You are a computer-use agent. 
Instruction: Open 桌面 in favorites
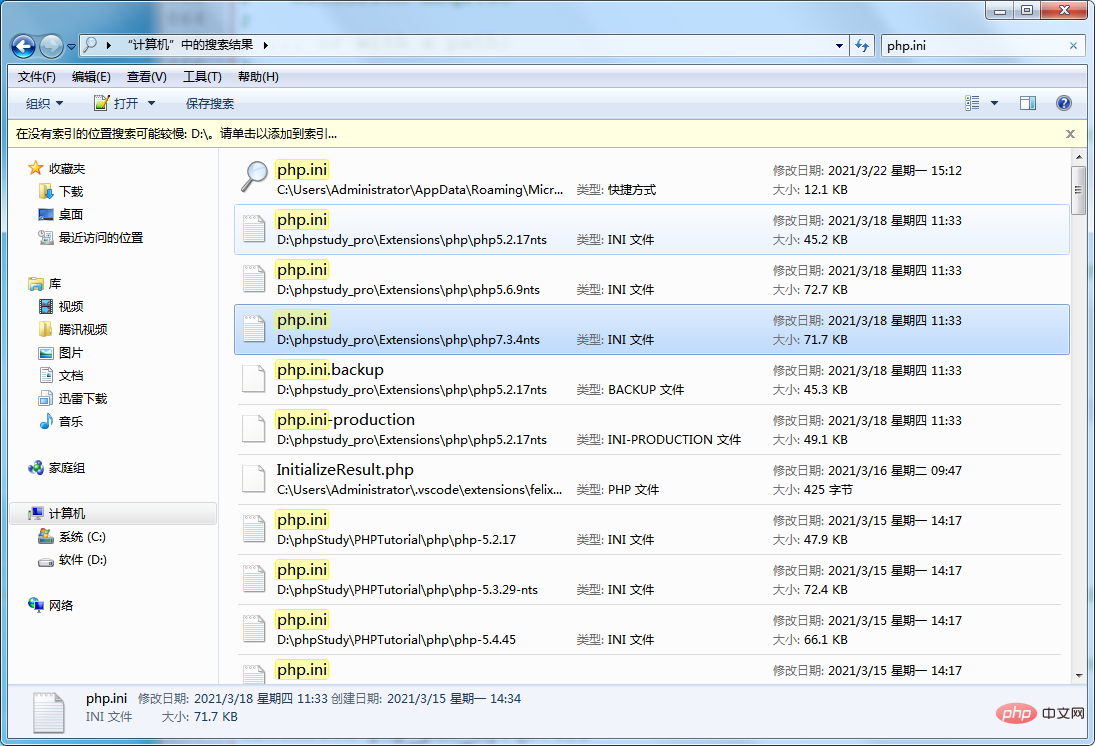pos(61,214)
